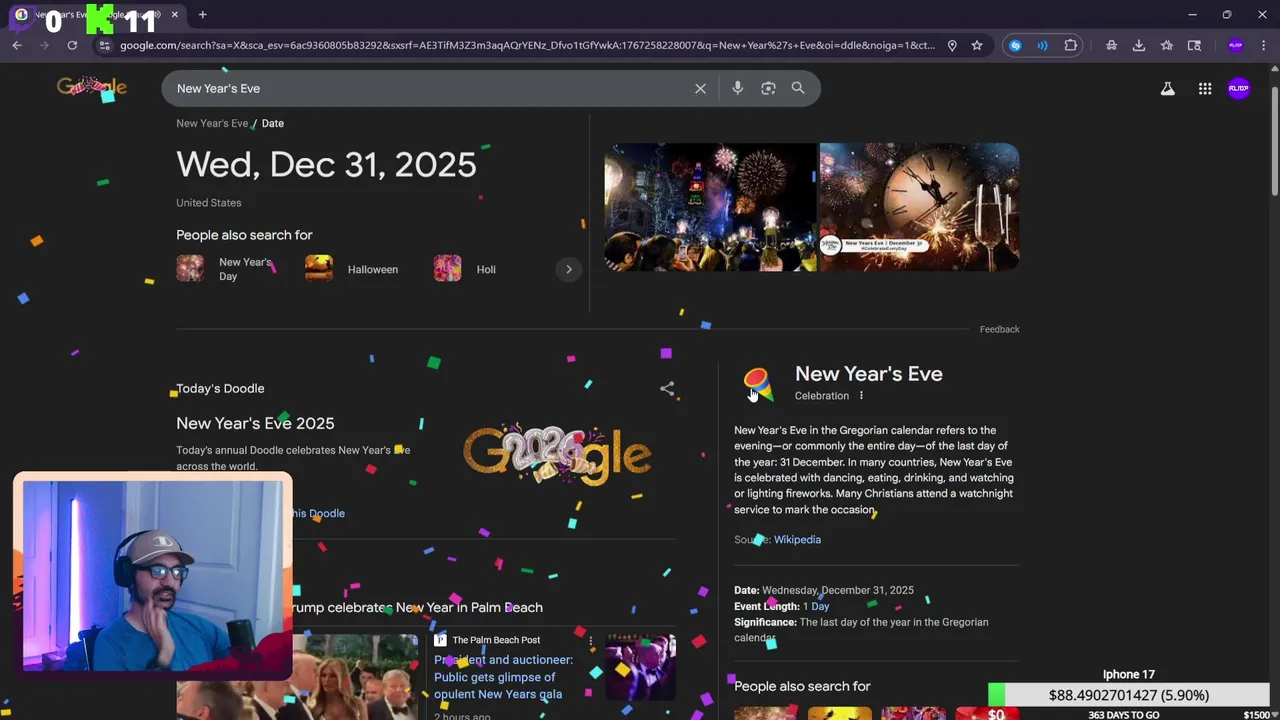Screen dimensions: 1280x720
Task: Open the Chrome three-dot menu
Action: click(1264, 45)
